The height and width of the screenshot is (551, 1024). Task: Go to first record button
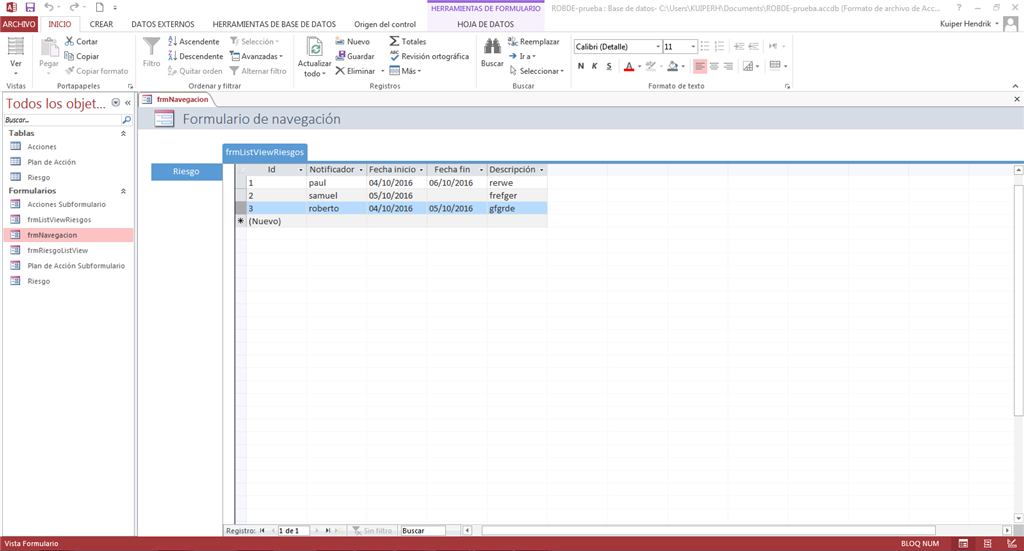click(263, 531)
